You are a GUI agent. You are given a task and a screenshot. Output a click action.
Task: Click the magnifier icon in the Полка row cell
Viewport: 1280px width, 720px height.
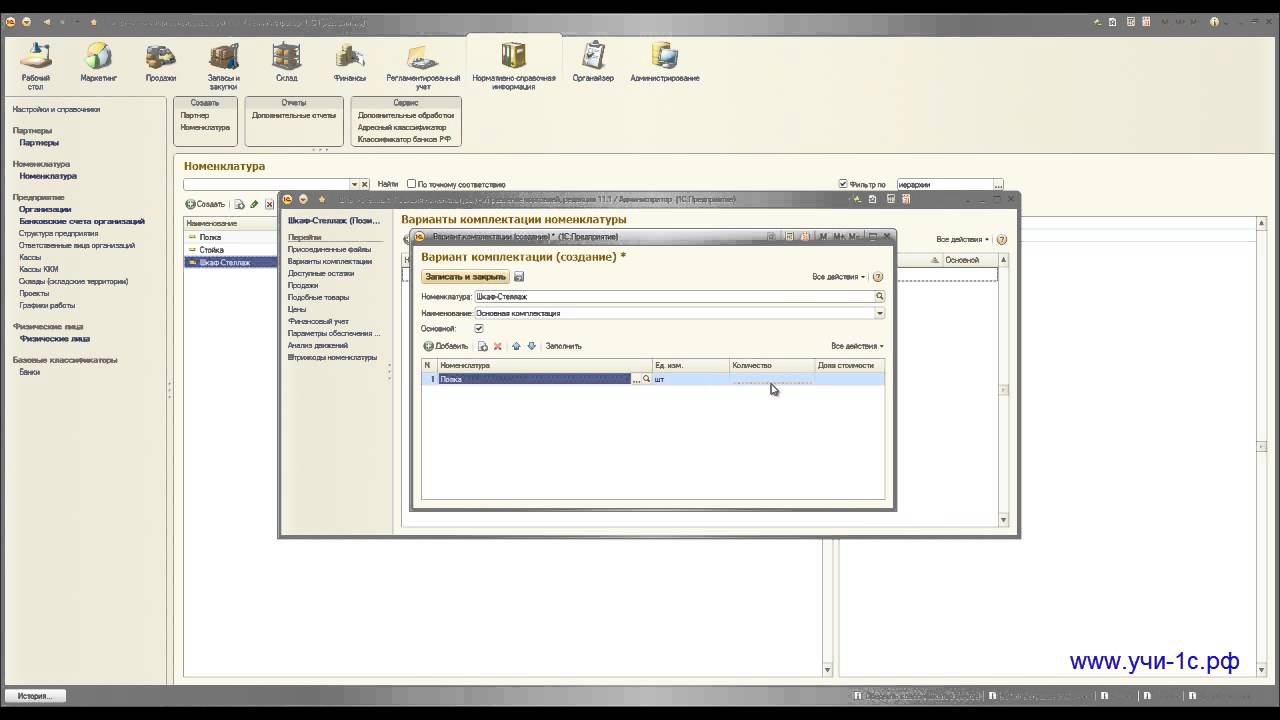(x=647, y=379)
